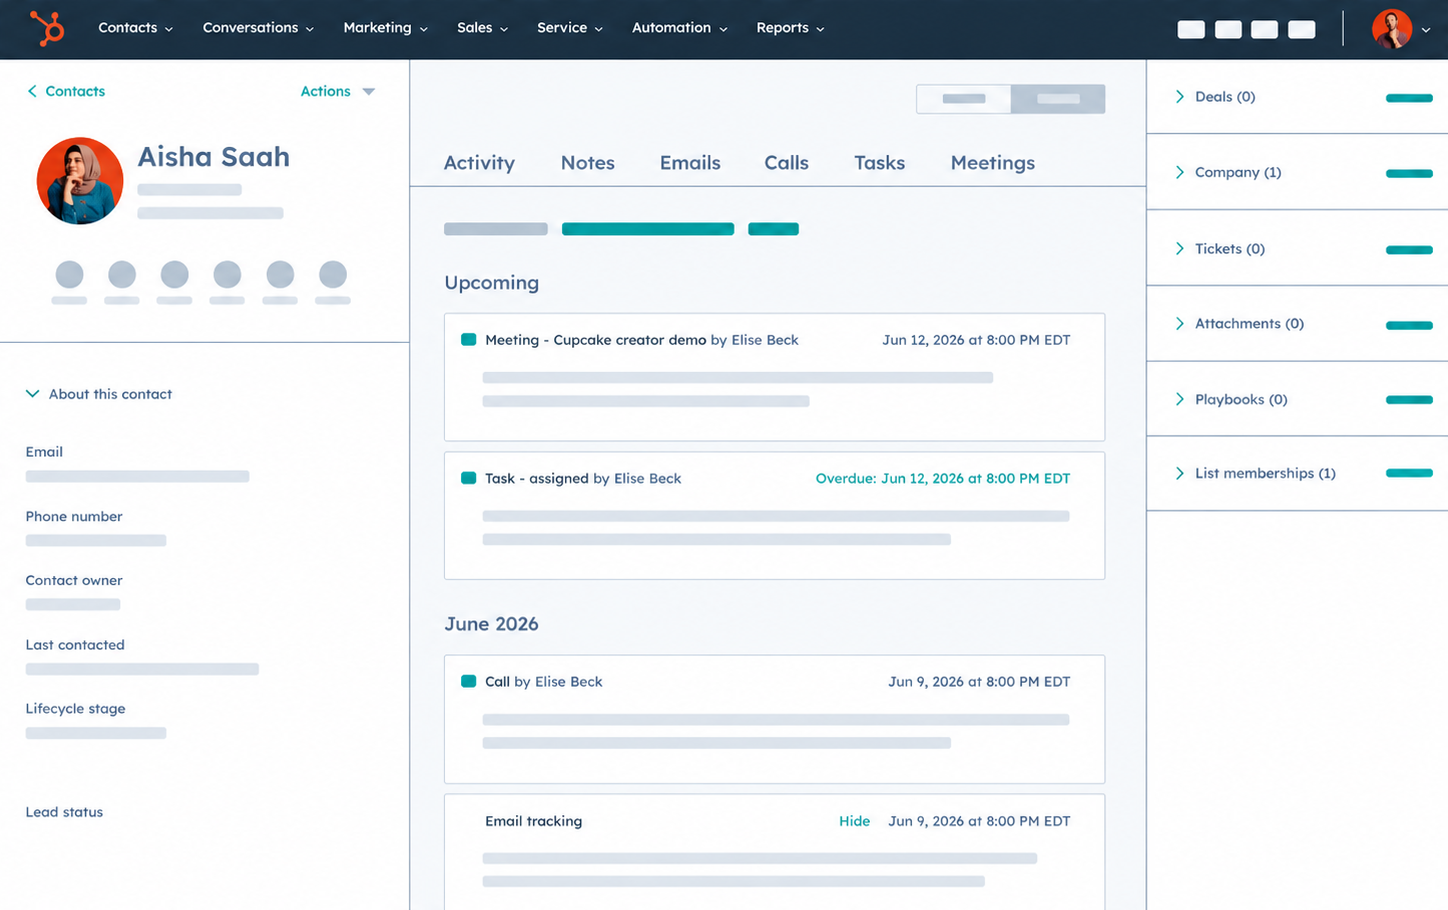This screenshot has width=1448, height=910.
Task: Click the teal button in the Deals row
Action: [x=1409, y=98]
